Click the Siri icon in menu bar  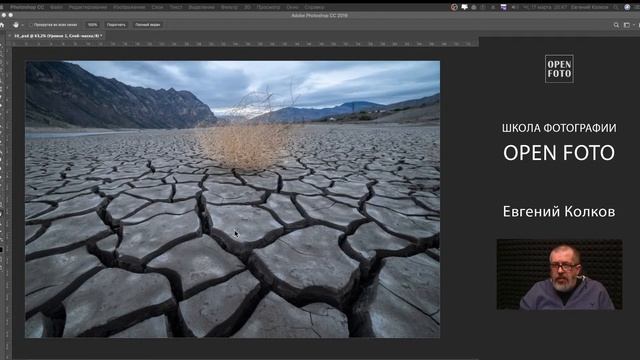pos(627,7)
